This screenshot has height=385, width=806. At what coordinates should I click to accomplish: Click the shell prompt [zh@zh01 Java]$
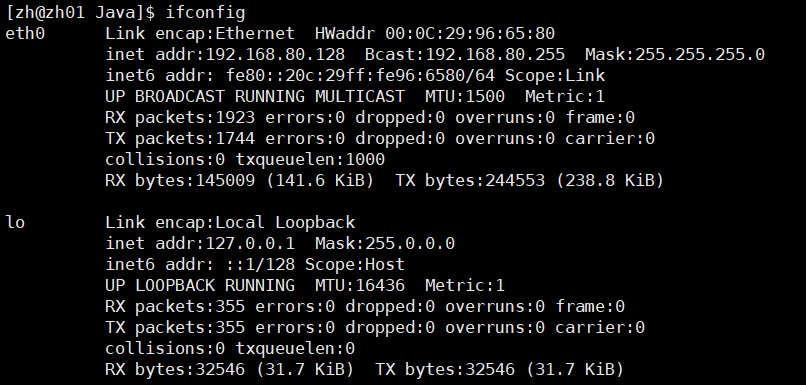80,12
